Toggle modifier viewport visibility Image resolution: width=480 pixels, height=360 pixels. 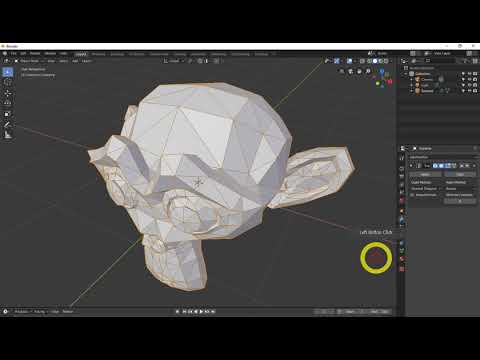[441, 166]
